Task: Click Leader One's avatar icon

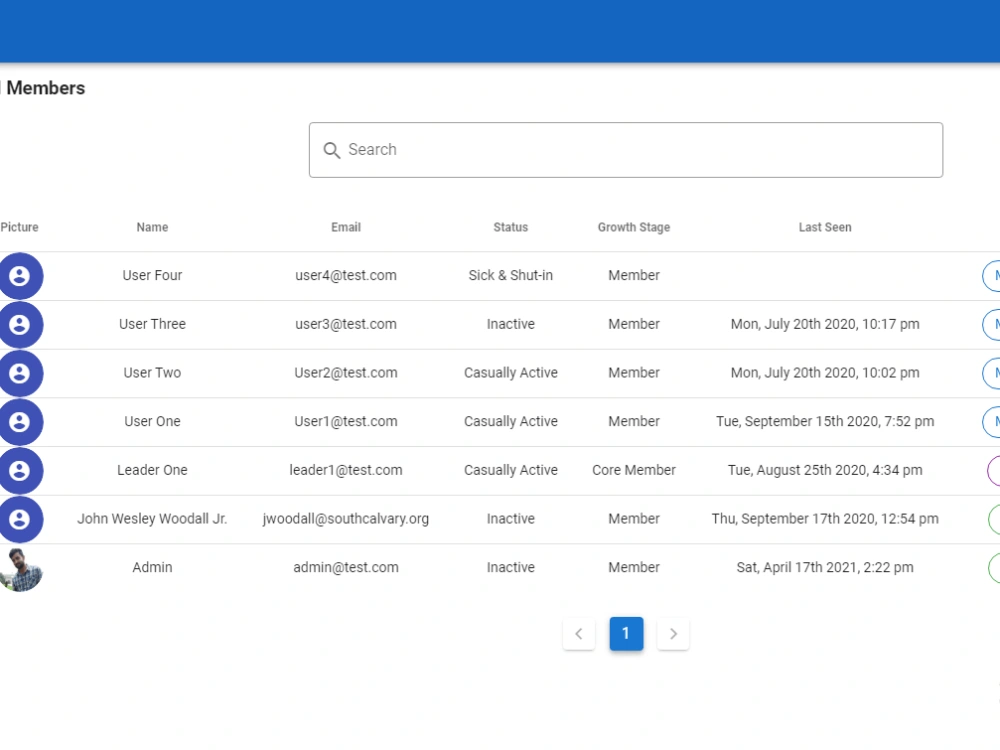Action: tap(20, 470)
